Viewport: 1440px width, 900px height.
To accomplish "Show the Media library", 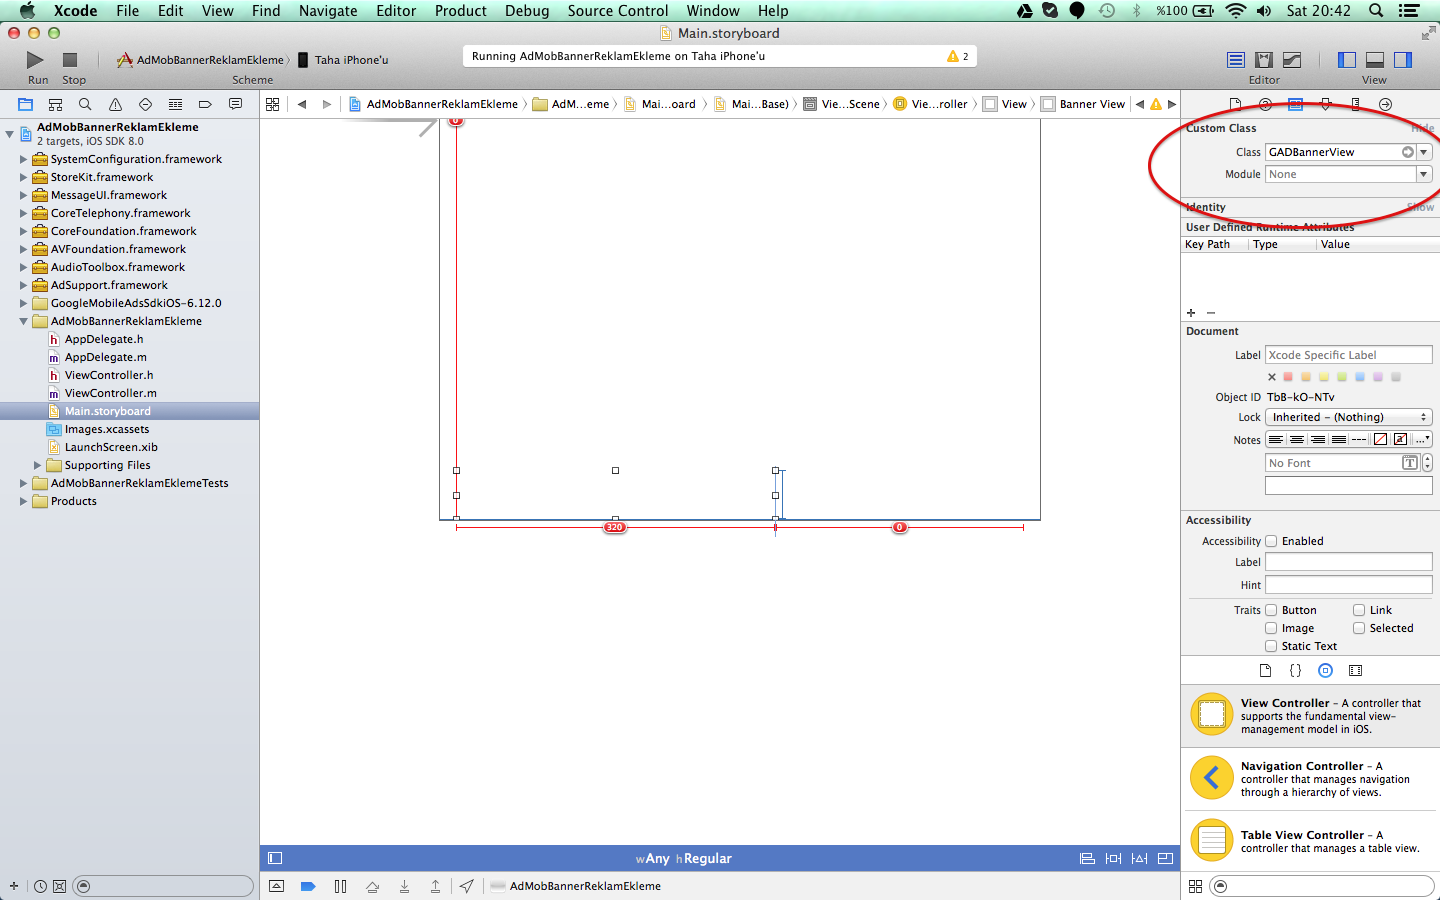I will click(1355, 671).
